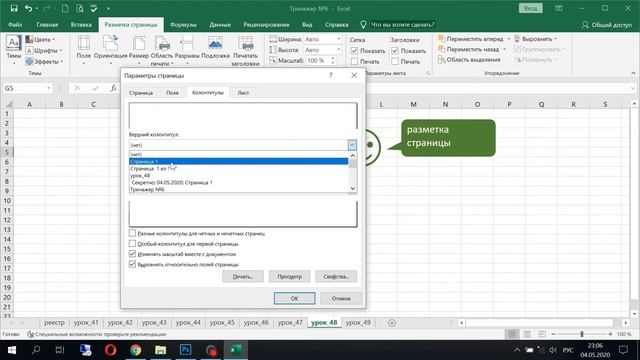Click the Breaks (Разрывы) icon
The image size is (640, 360).
click(x=187, y=50)
